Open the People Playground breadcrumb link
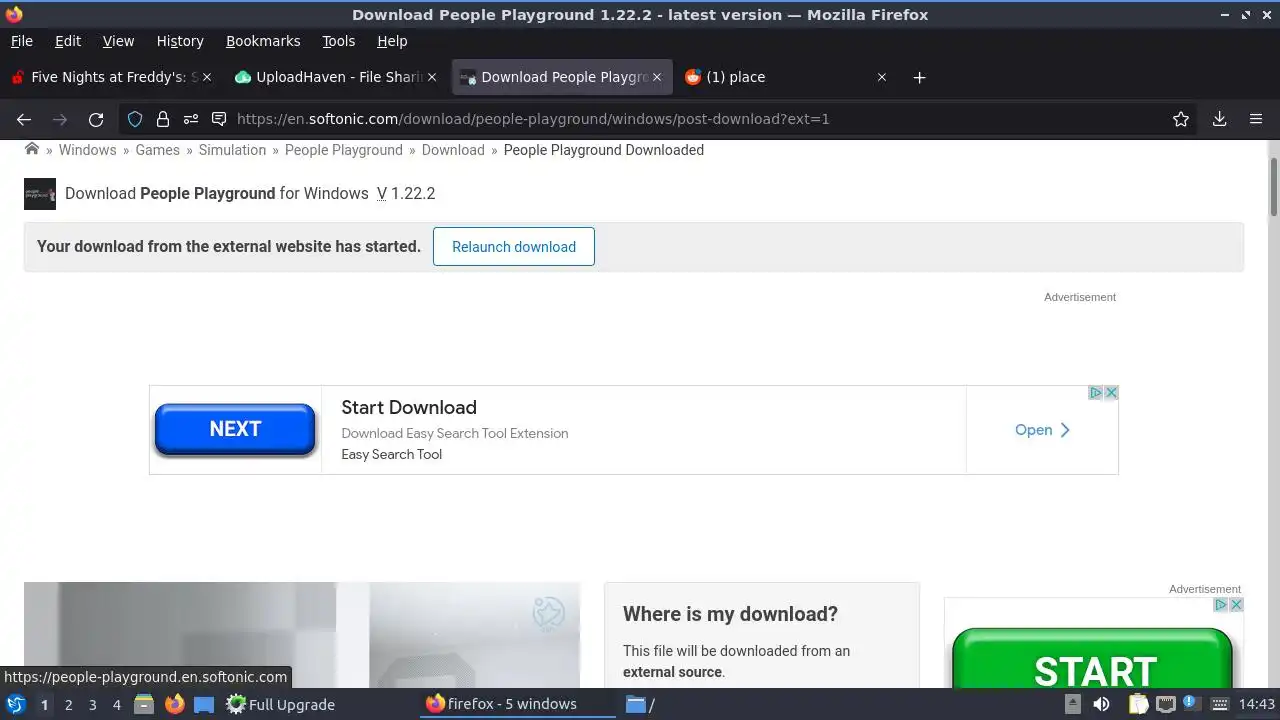 click(344, 150)
